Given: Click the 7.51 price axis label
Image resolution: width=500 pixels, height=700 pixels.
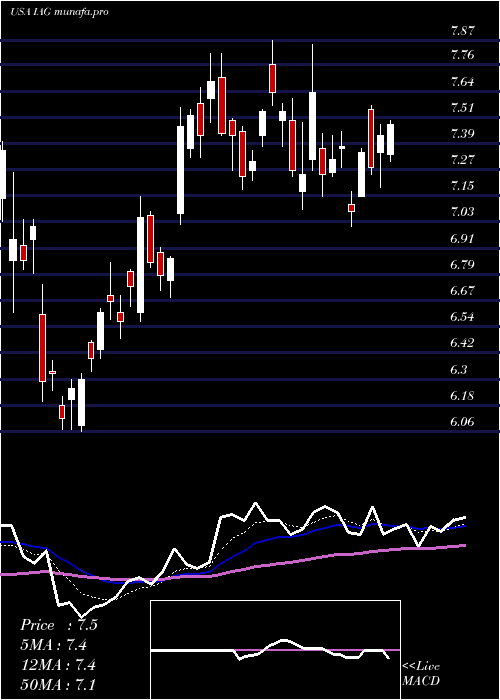Looking at the screenshot, I should pos(463,108).
